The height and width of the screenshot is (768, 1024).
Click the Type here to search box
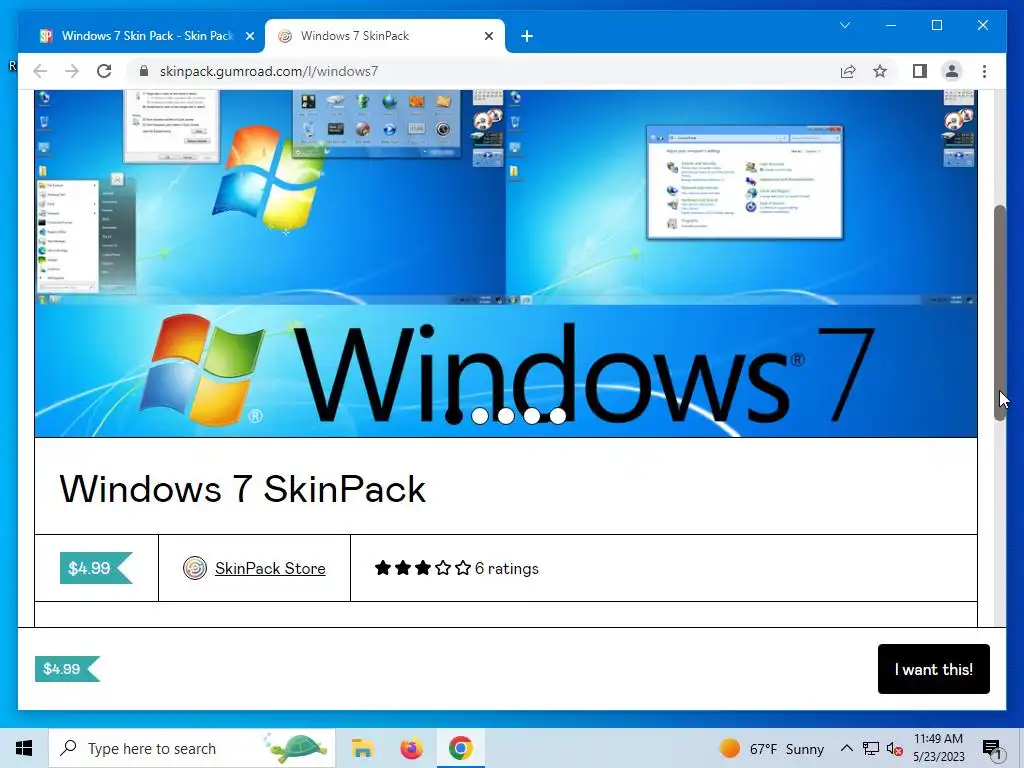click(192, 748)
